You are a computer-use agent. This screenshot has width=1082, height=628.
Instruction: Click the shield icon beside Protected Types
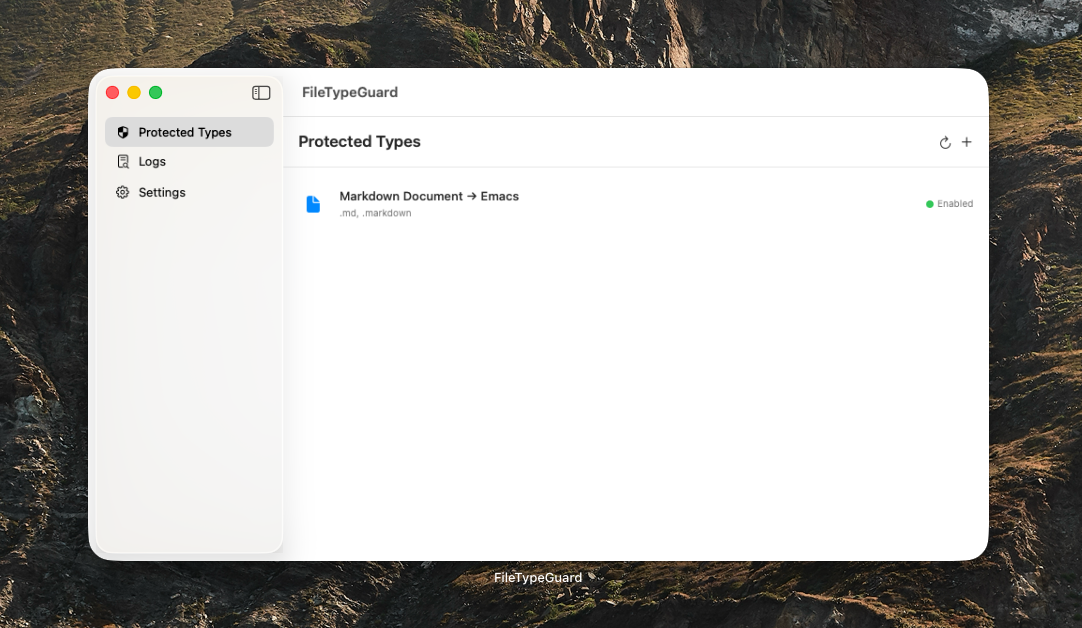pos(123,132)
